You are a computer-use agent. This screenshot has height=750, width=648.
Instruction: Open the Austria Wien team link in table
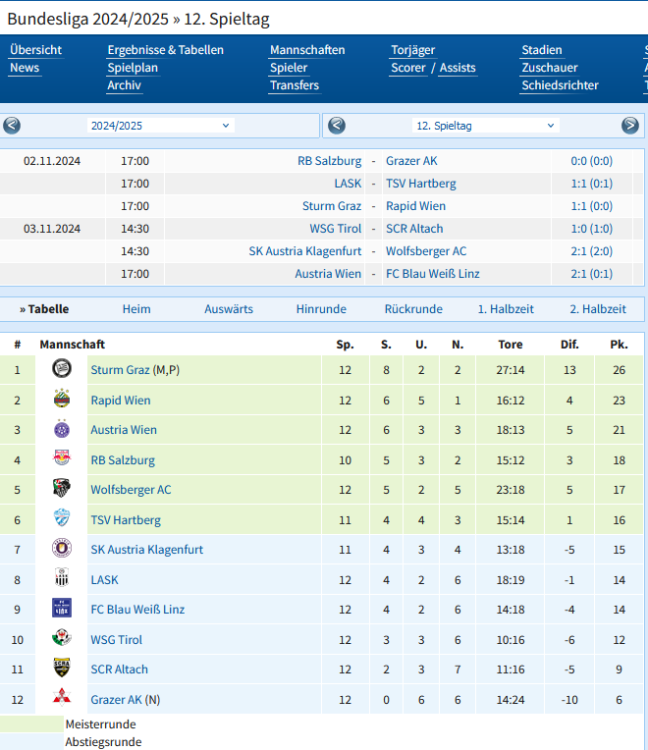[124, 430]
